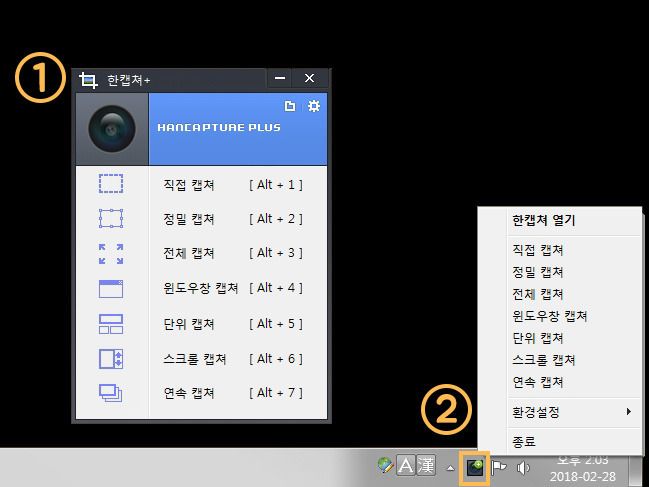Screen dimensions: 649x487
Task: Click the [ Alt + 1 ] shortcut text
Action: click(x=276, y=185)
